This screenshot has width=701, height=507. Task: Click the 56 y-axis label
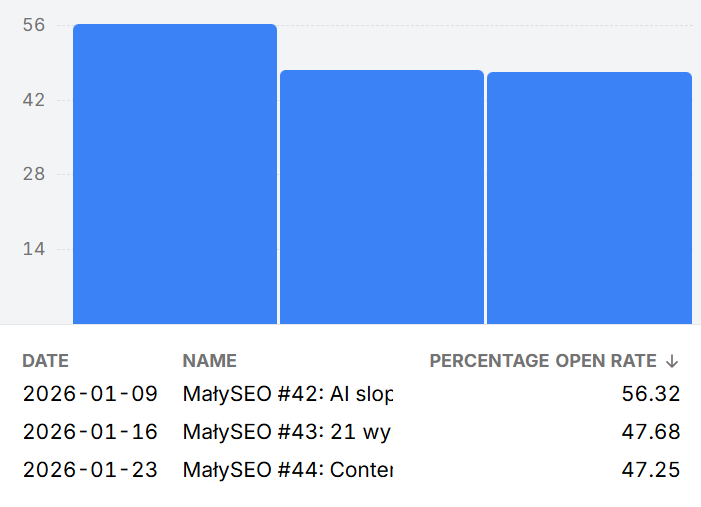click(34, 25)
